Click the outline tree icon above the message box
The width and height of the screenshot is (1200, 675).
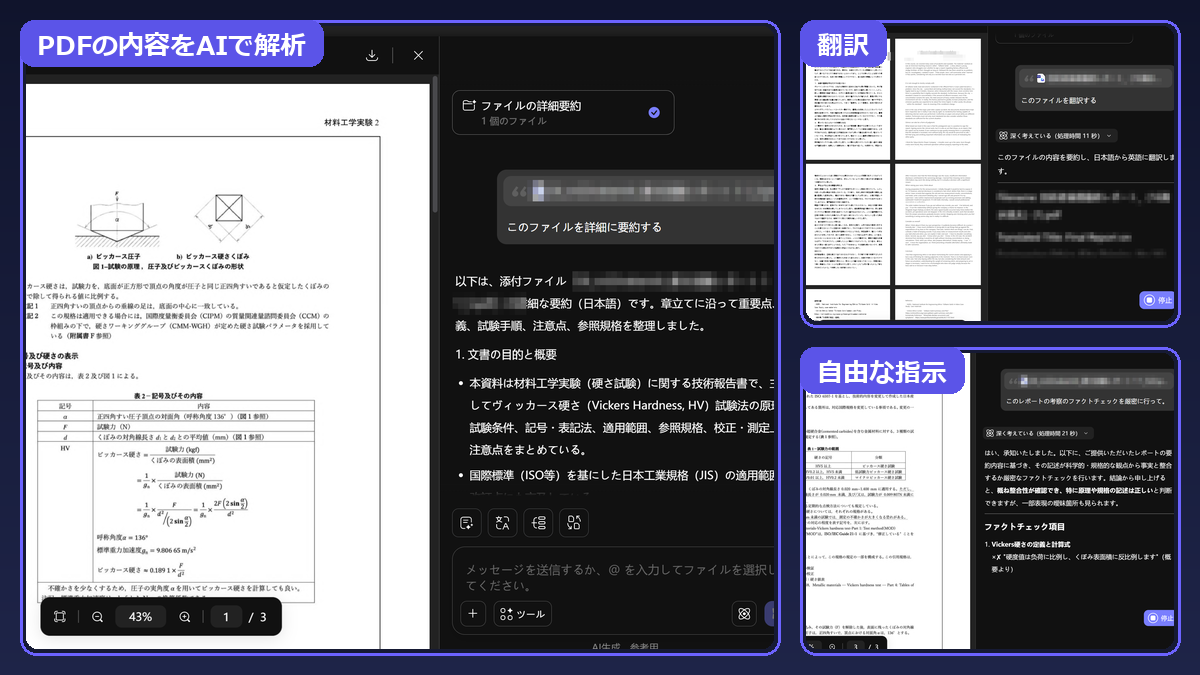click(538, 522)
